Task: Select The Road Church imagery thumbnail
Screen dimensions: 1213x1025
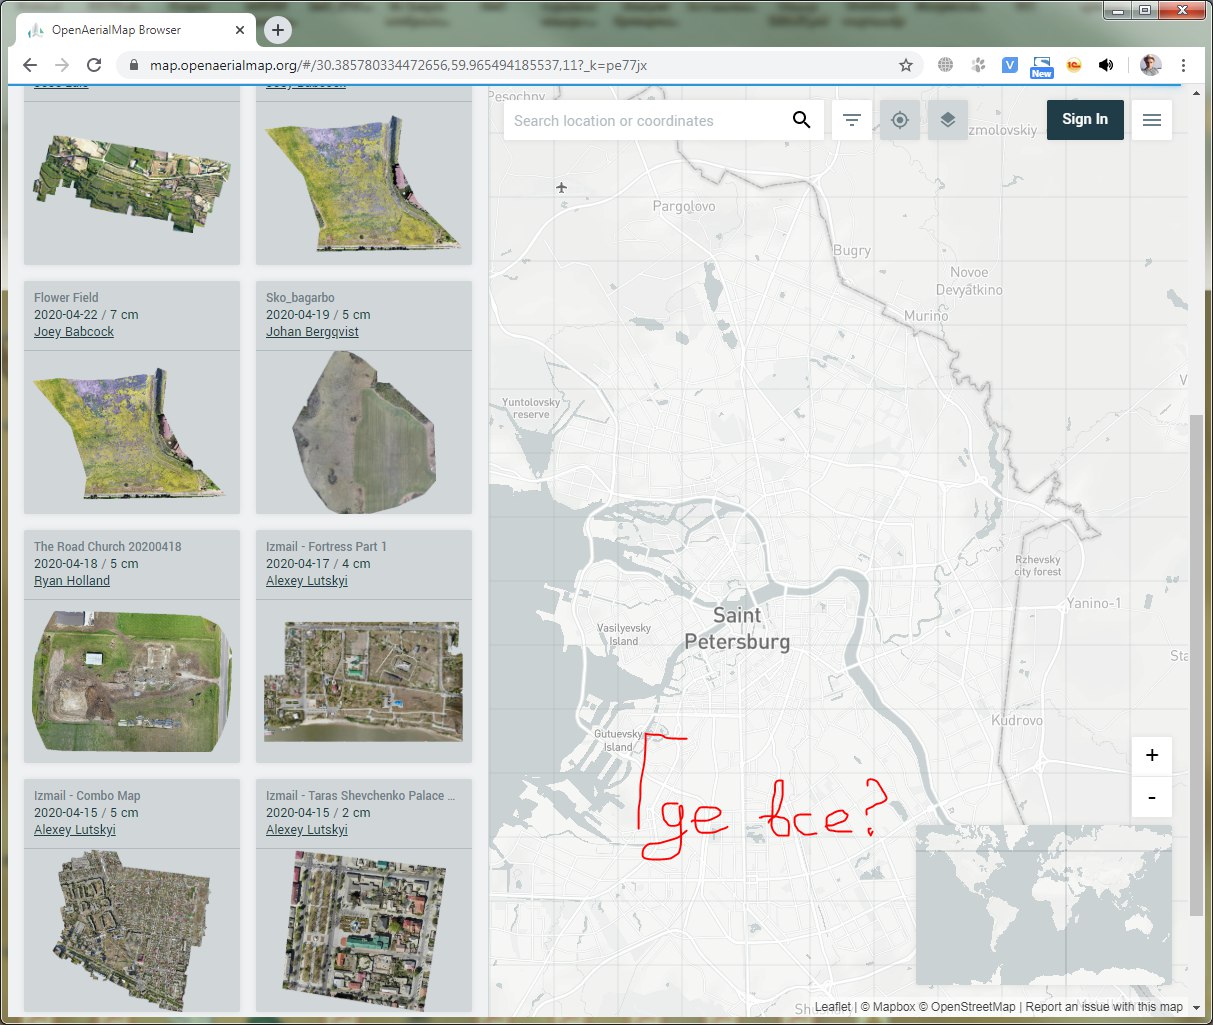Action: point(132,681)
